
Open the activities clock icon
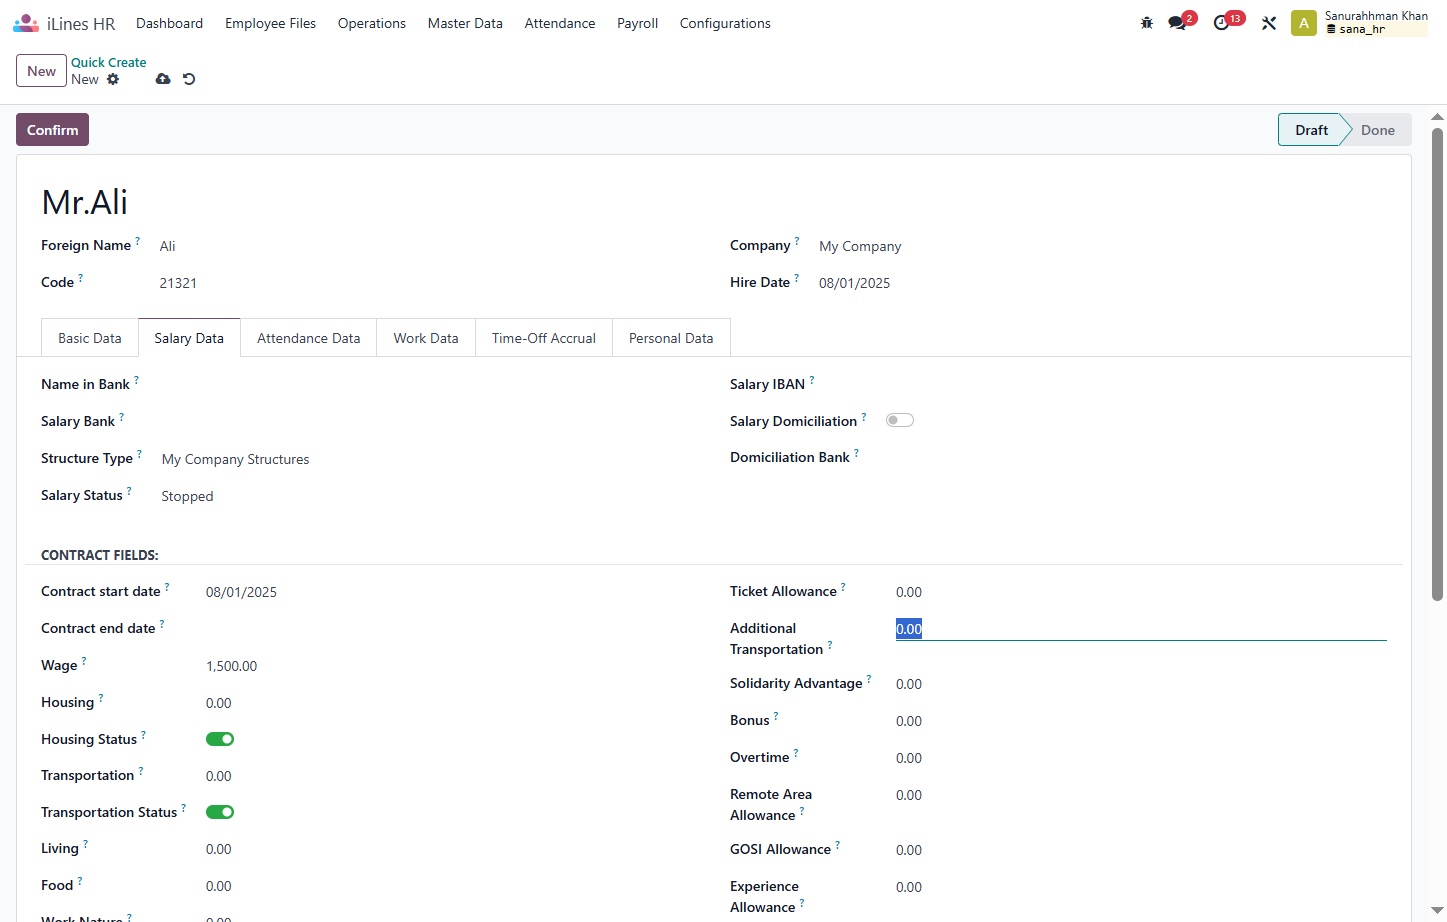pyautogui.click(x=1222, y=23)
